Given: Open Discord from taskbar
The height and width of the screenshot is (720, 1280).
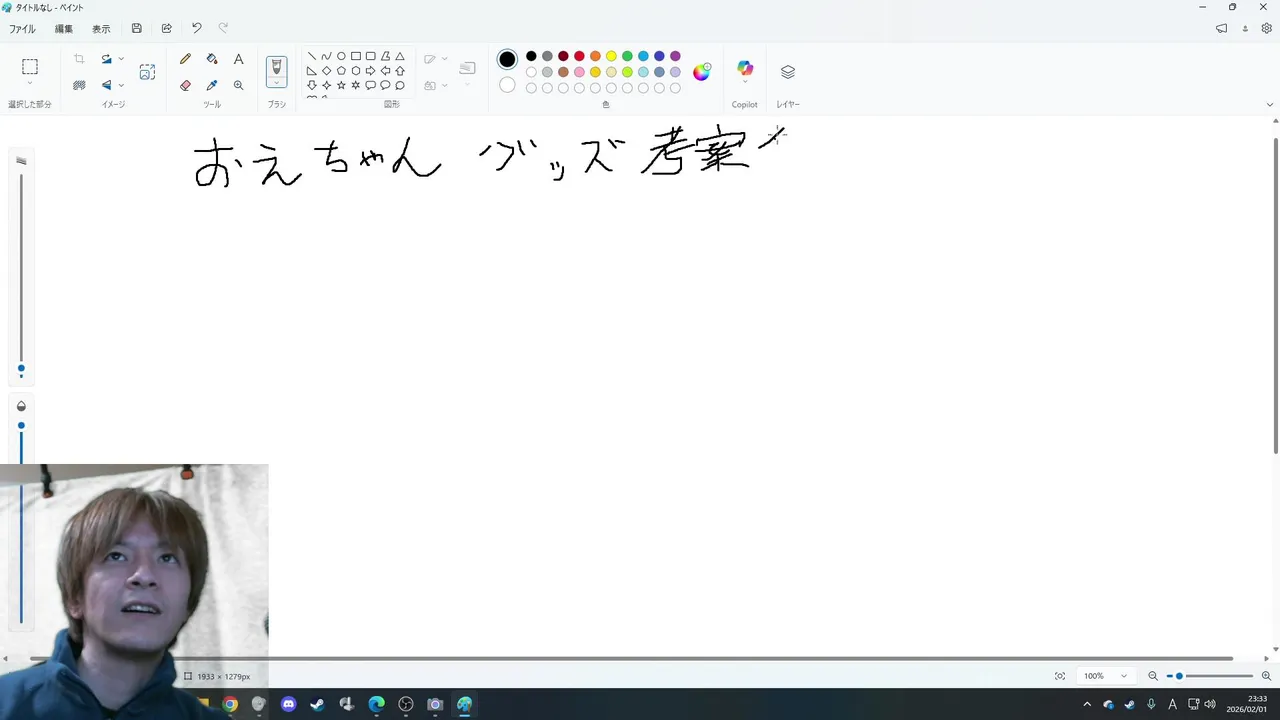Looking at the screenshot, I should point(289,704).
